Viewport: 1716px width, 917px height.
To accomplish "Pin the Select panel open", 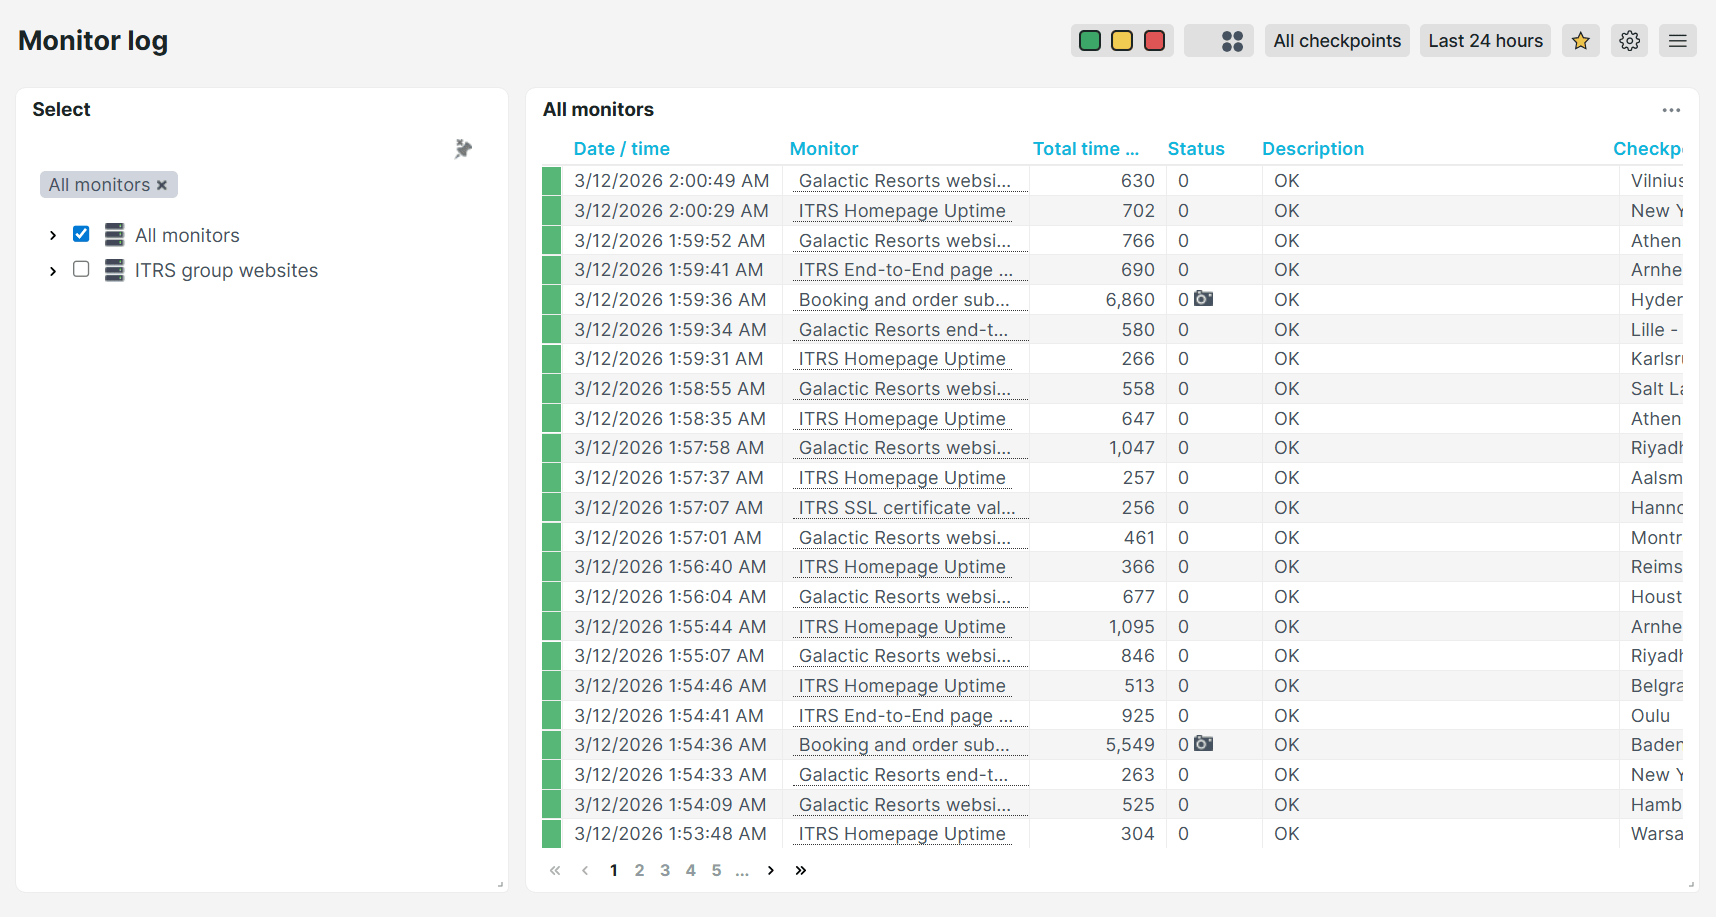I will pyautogui.click(x=463, y=148).
